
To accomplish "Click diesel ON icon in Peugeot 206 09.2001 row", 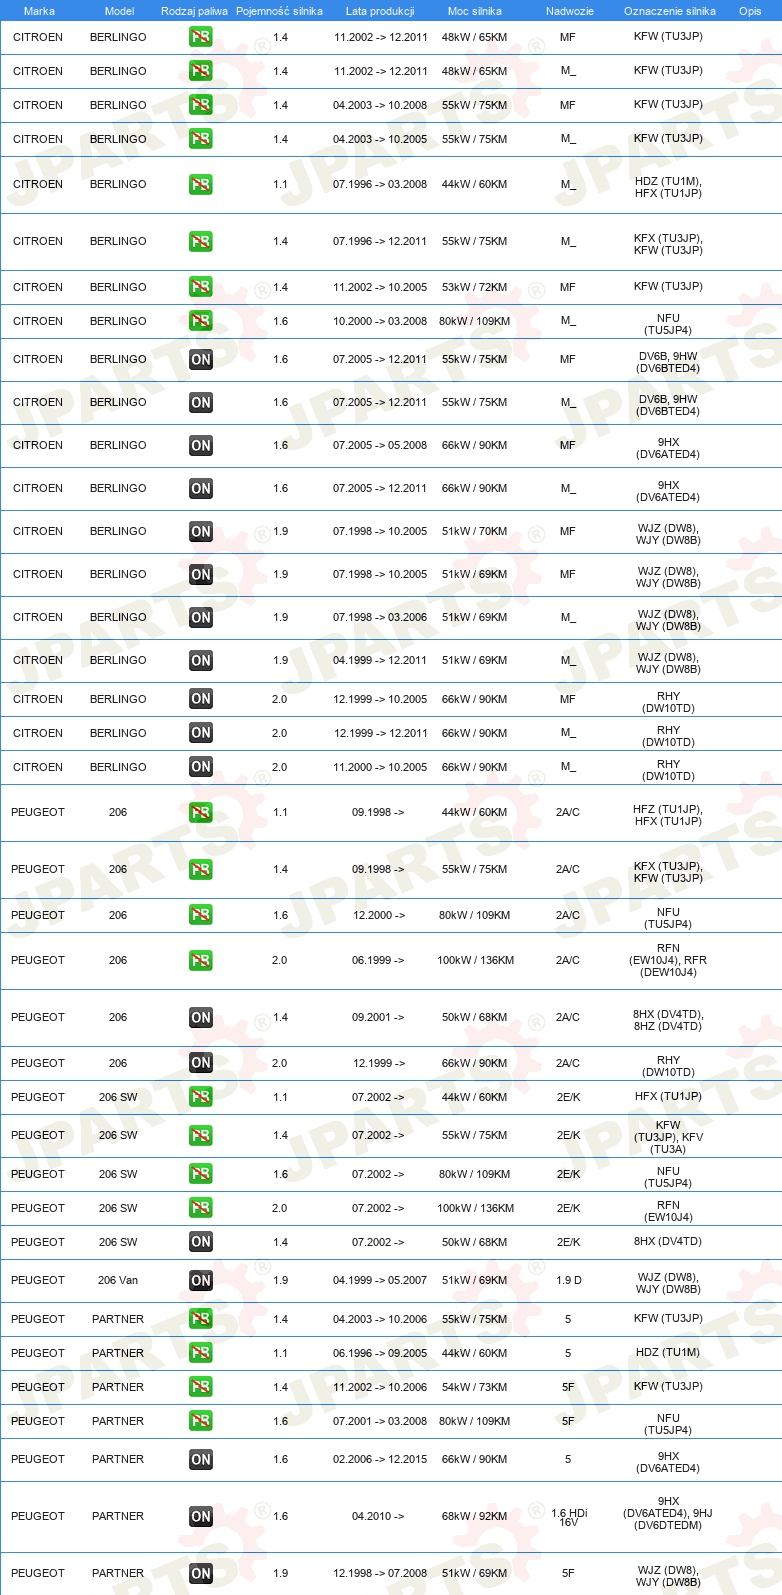I will point(201,1017).
